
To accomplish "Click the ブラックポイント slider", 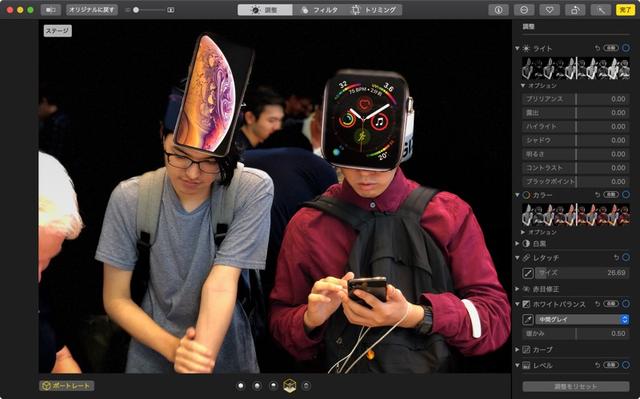I will click(x=576, y=181).
